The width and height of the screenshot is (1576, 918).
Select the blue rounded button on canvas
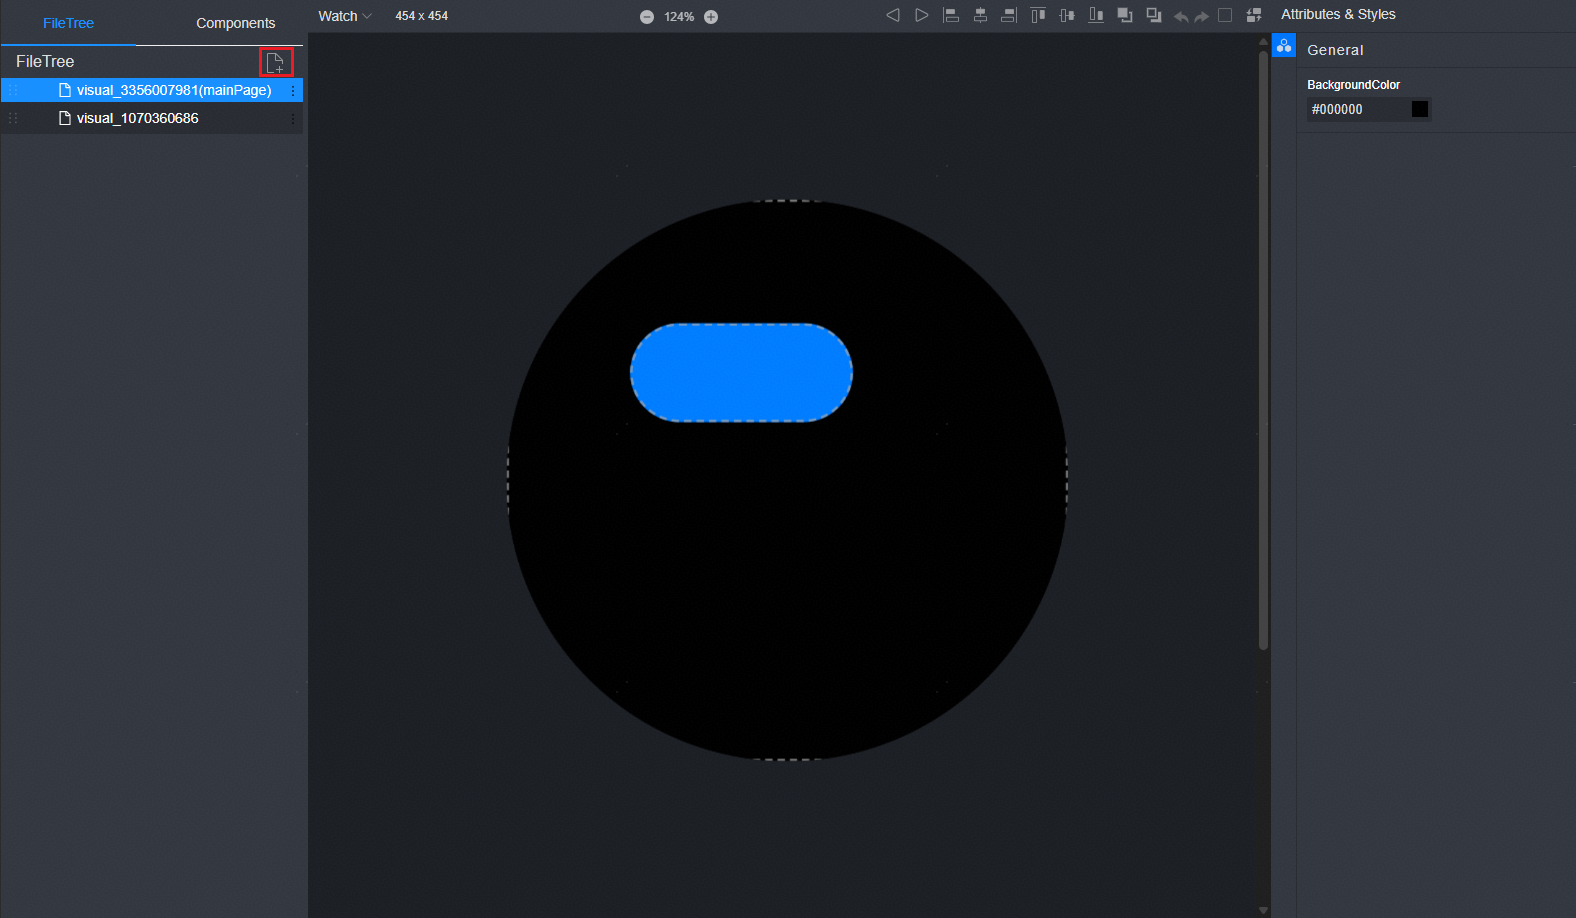741,373
